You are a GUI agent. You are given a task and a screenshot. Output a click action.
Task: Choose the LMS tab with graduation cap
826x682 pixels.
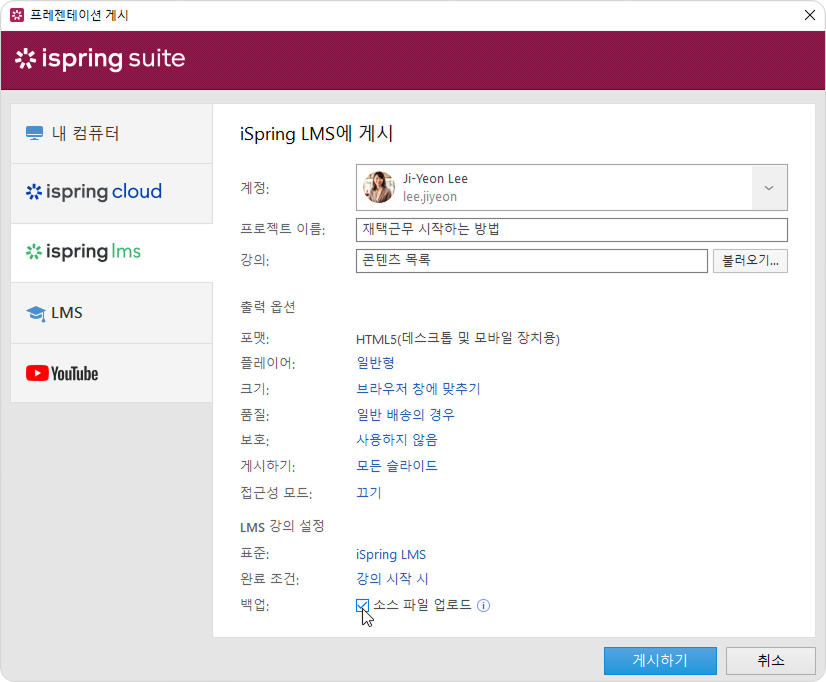tap(111, 313)
